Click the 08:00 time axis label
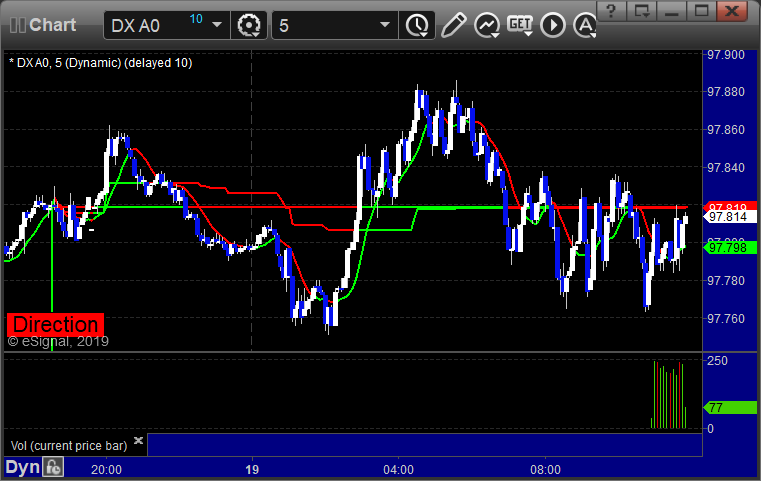761x481 pixels. pos(545,470)
